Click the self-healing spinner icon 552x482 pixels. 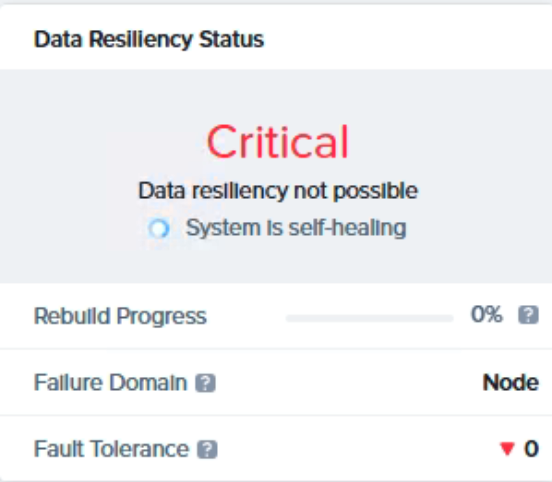pyautogui.click(x=159, y=229)
